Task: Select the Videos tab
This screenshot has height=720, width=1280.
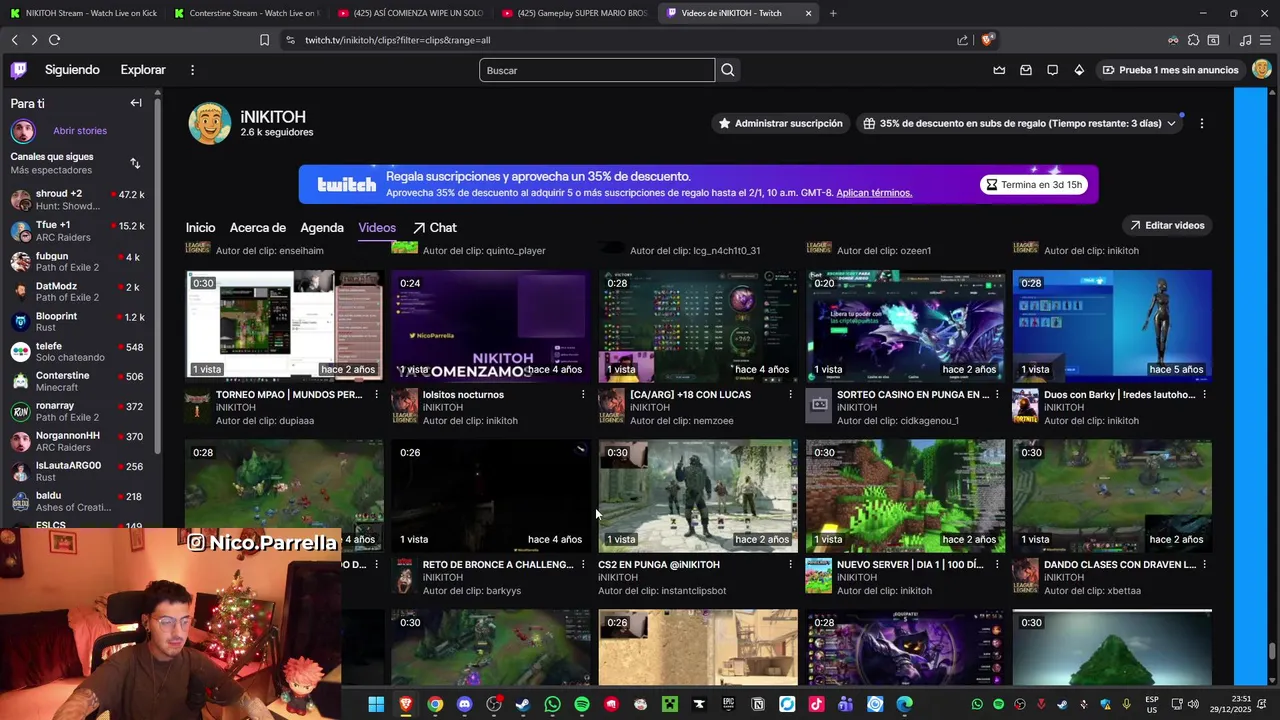Action: pyautogui.click(x=377, y=228)
